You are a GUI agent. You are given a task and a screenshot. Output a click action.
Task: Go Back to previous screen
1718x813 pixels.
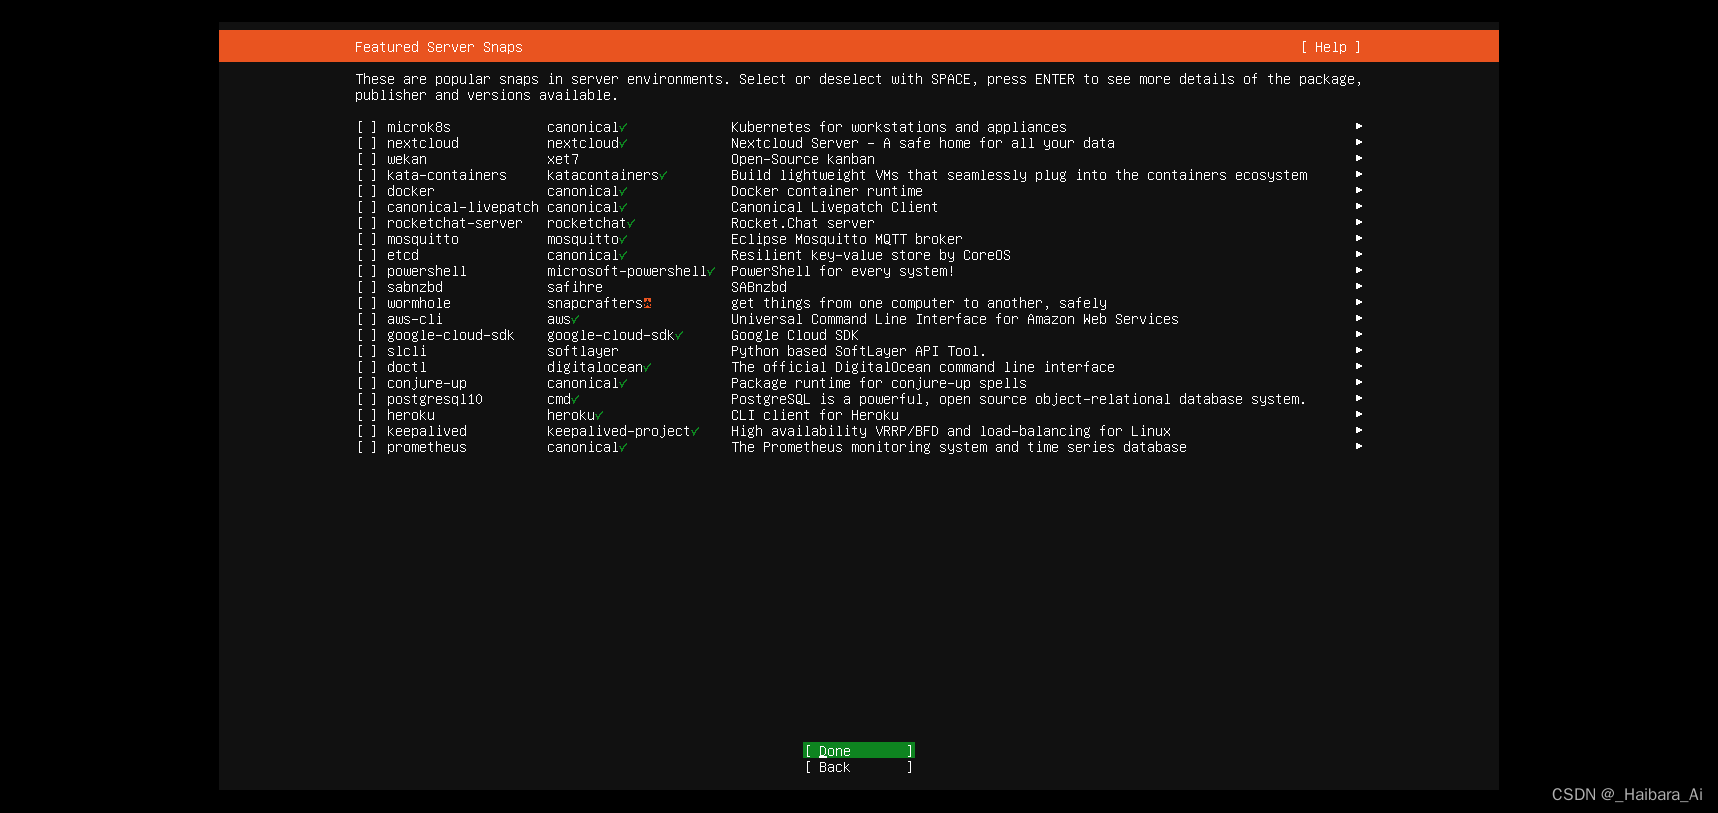tap(859, 767)
